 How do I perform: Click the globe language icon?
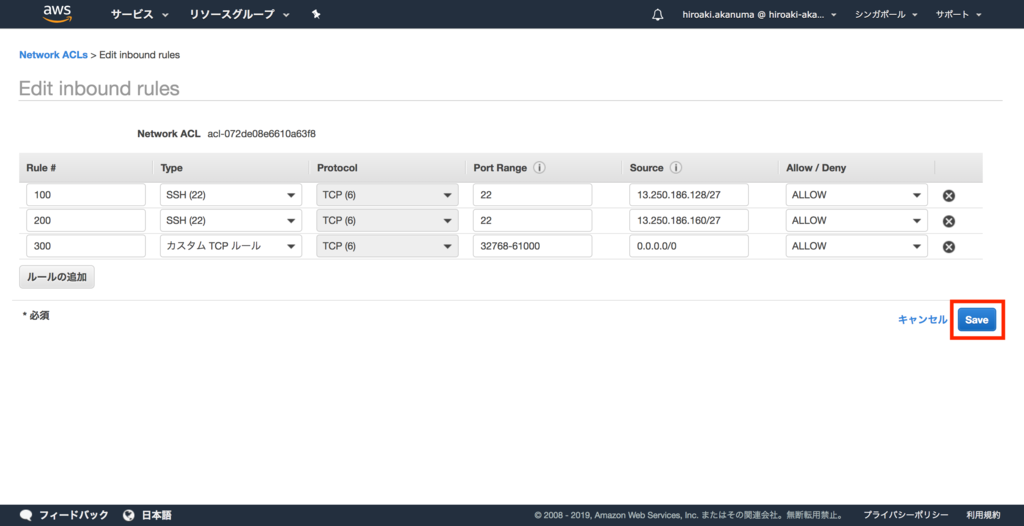click(x=129, y=515)
